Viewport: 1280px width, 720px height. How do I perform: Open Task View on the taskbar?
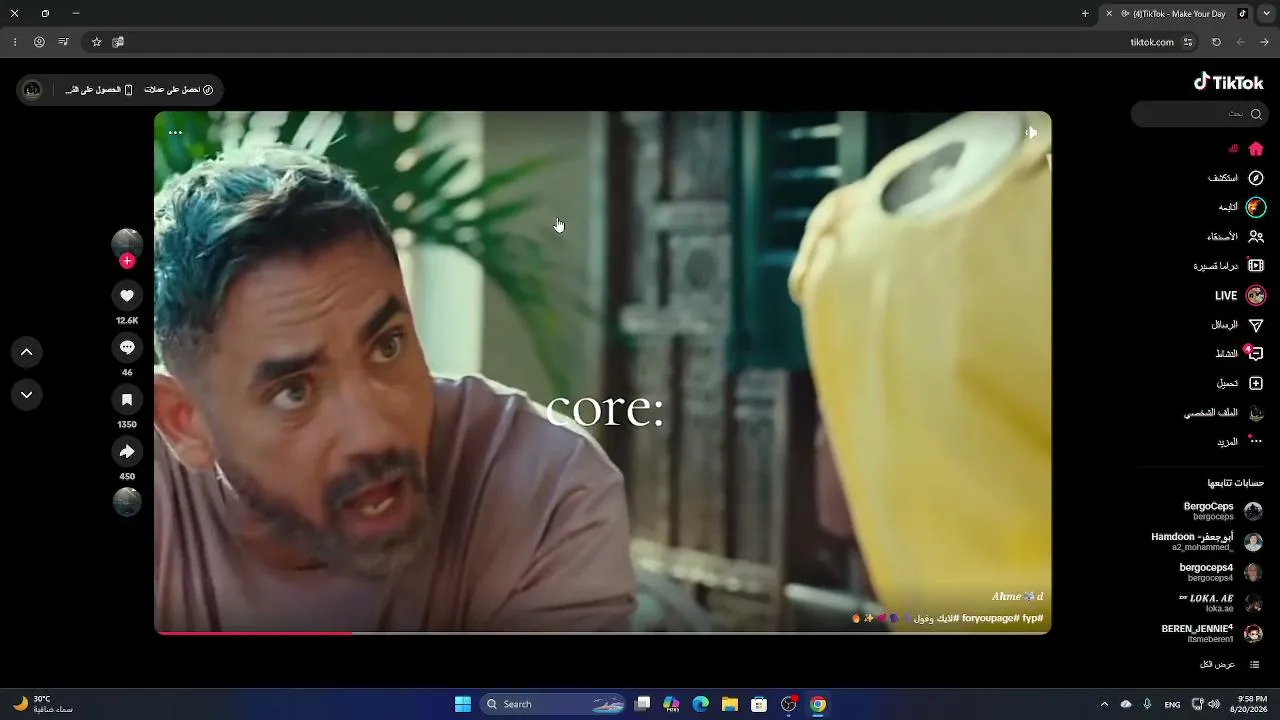point(643,704)
